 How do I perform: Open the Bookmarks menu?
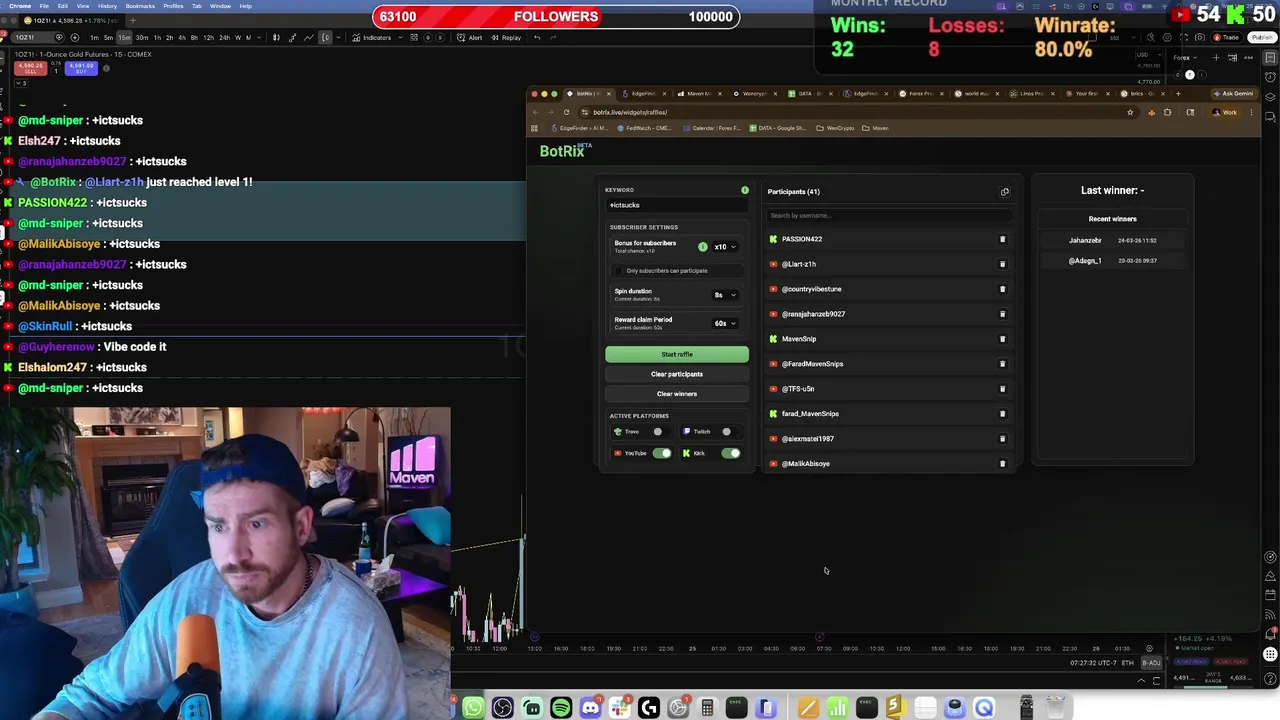pos(140,6)
